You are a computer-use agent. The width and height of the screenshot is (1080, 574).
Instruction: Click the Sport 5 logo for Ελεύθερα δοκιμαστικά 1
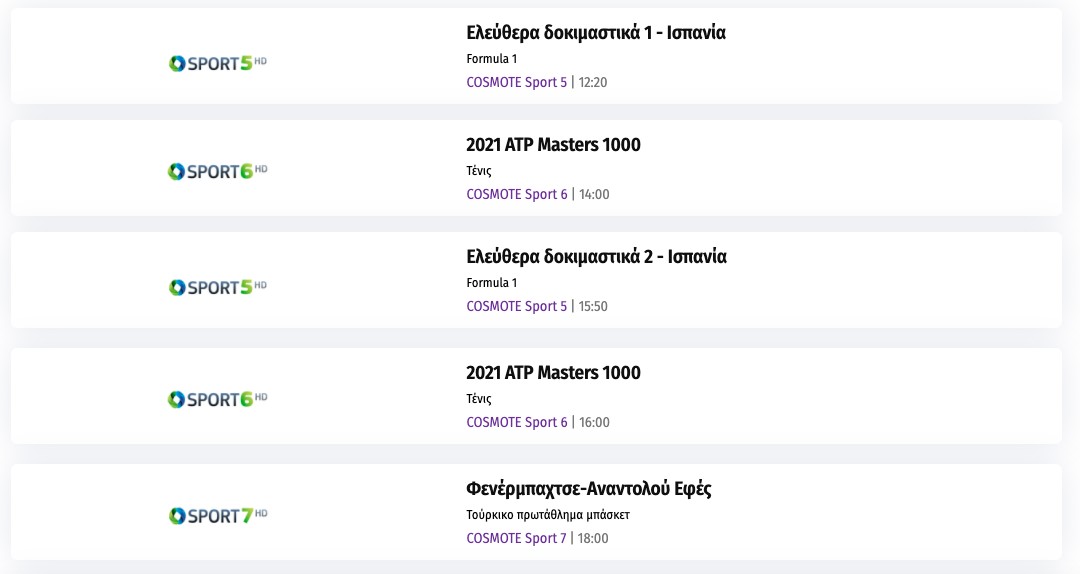(218, 63)
